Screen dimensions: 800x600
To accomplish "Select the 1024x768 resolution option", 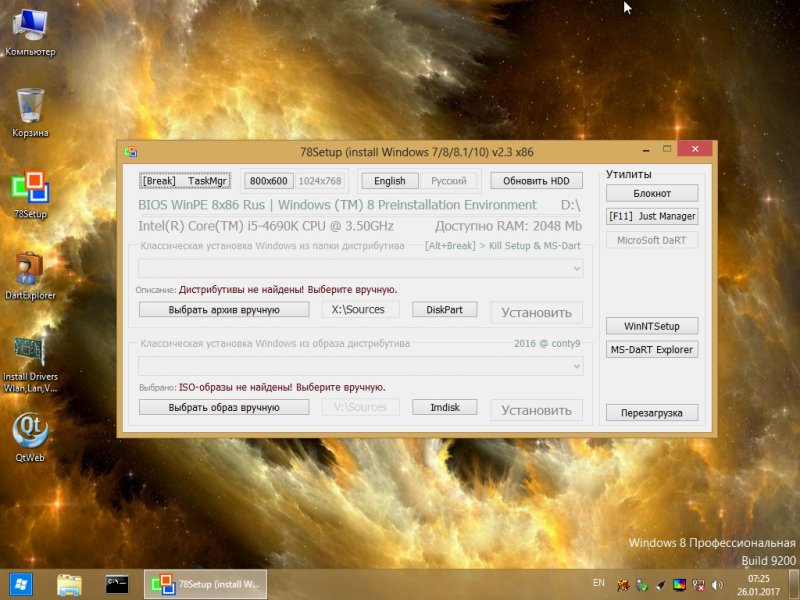I will [x=320, y=181].
